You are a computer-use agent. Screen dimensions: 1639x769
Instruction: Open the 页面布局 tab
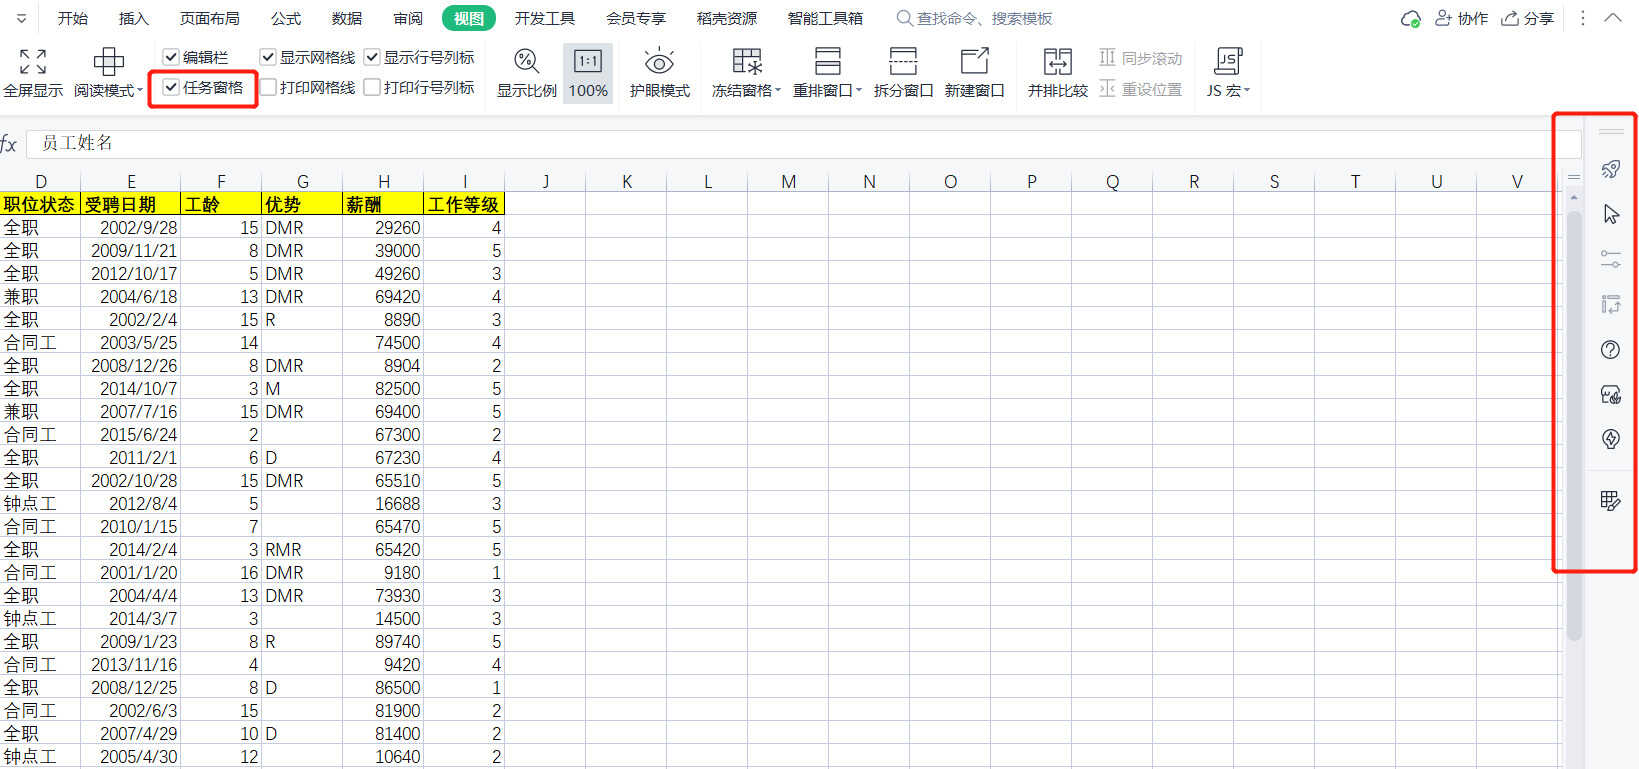tap(209, 18)
